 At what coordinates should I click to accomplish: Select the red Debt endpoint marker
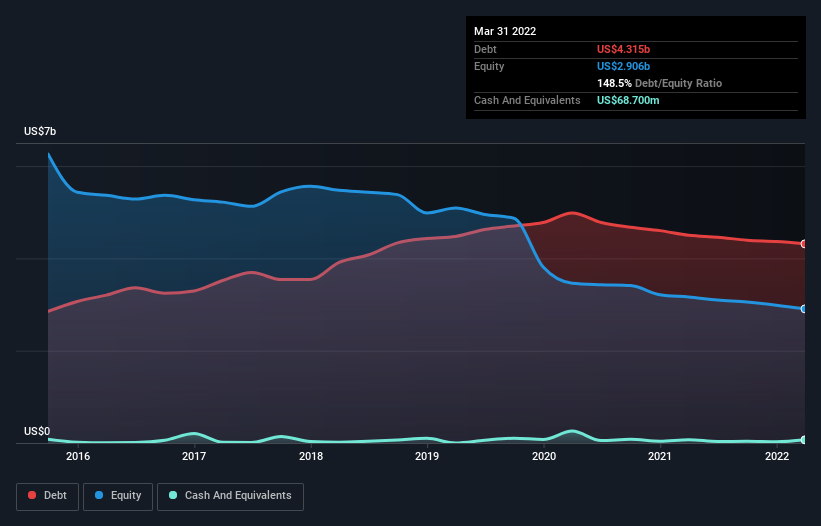[804, 244]
